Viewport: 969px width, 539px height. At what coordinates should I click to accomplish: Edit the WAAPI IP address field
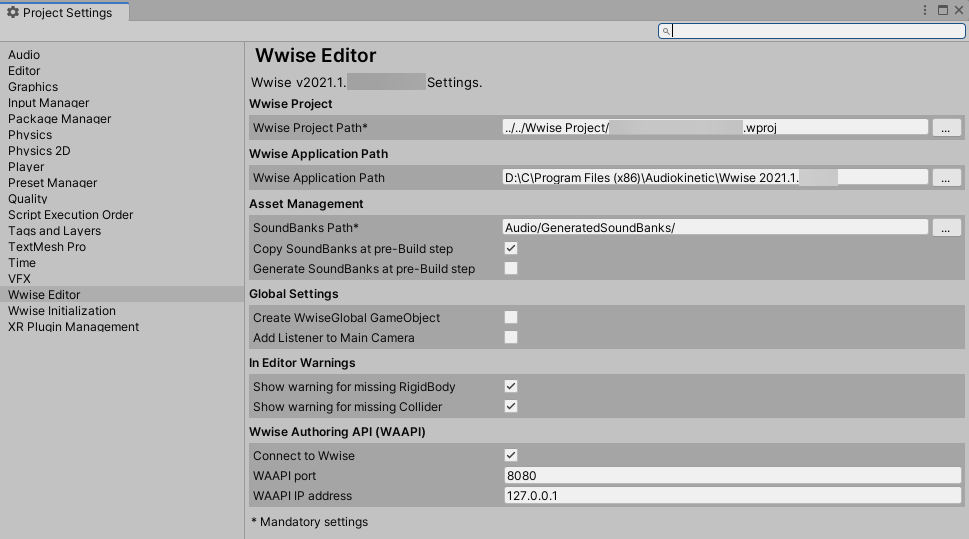pyautogui.click(x=732, y=495)
